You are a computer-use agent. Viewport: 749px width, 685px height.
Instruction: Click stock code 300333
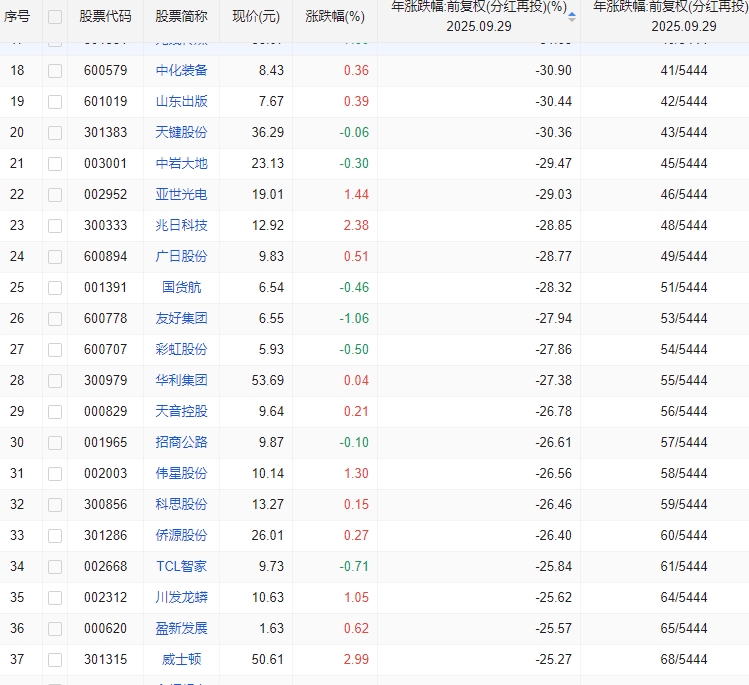[106, 225]
